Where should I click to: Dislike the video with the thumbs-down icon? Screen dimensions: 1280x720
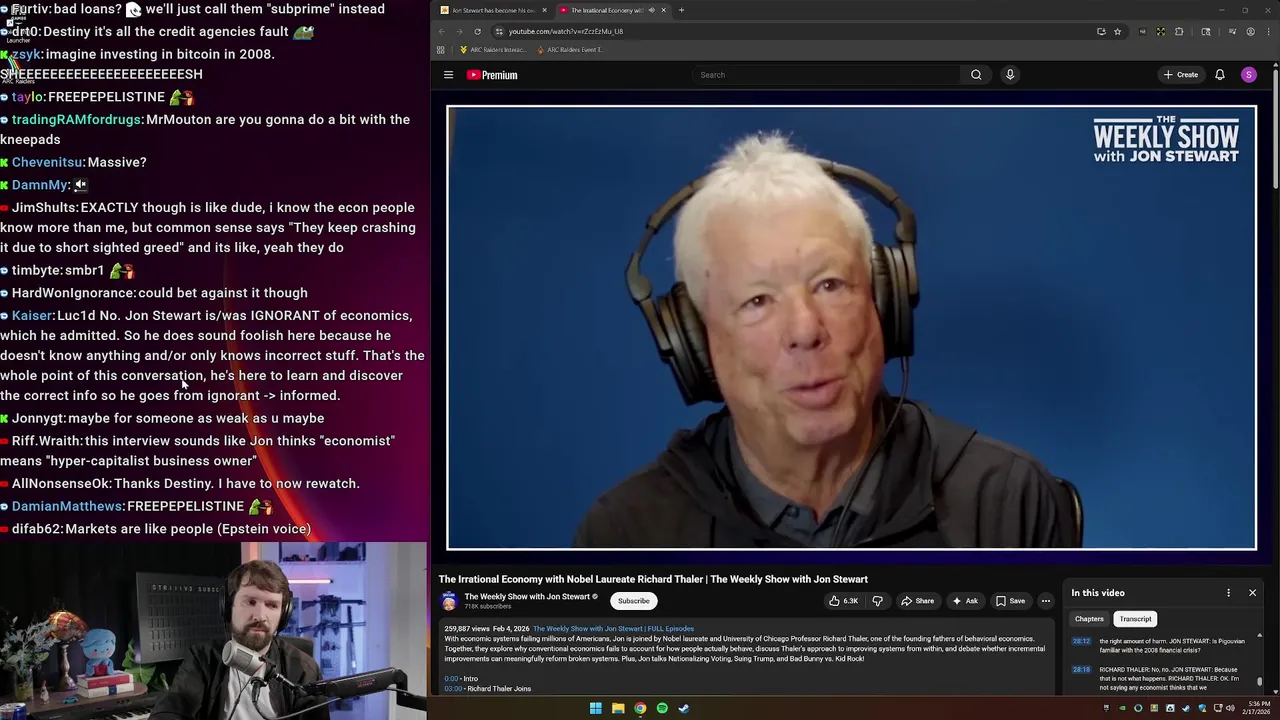click(878, 601)
